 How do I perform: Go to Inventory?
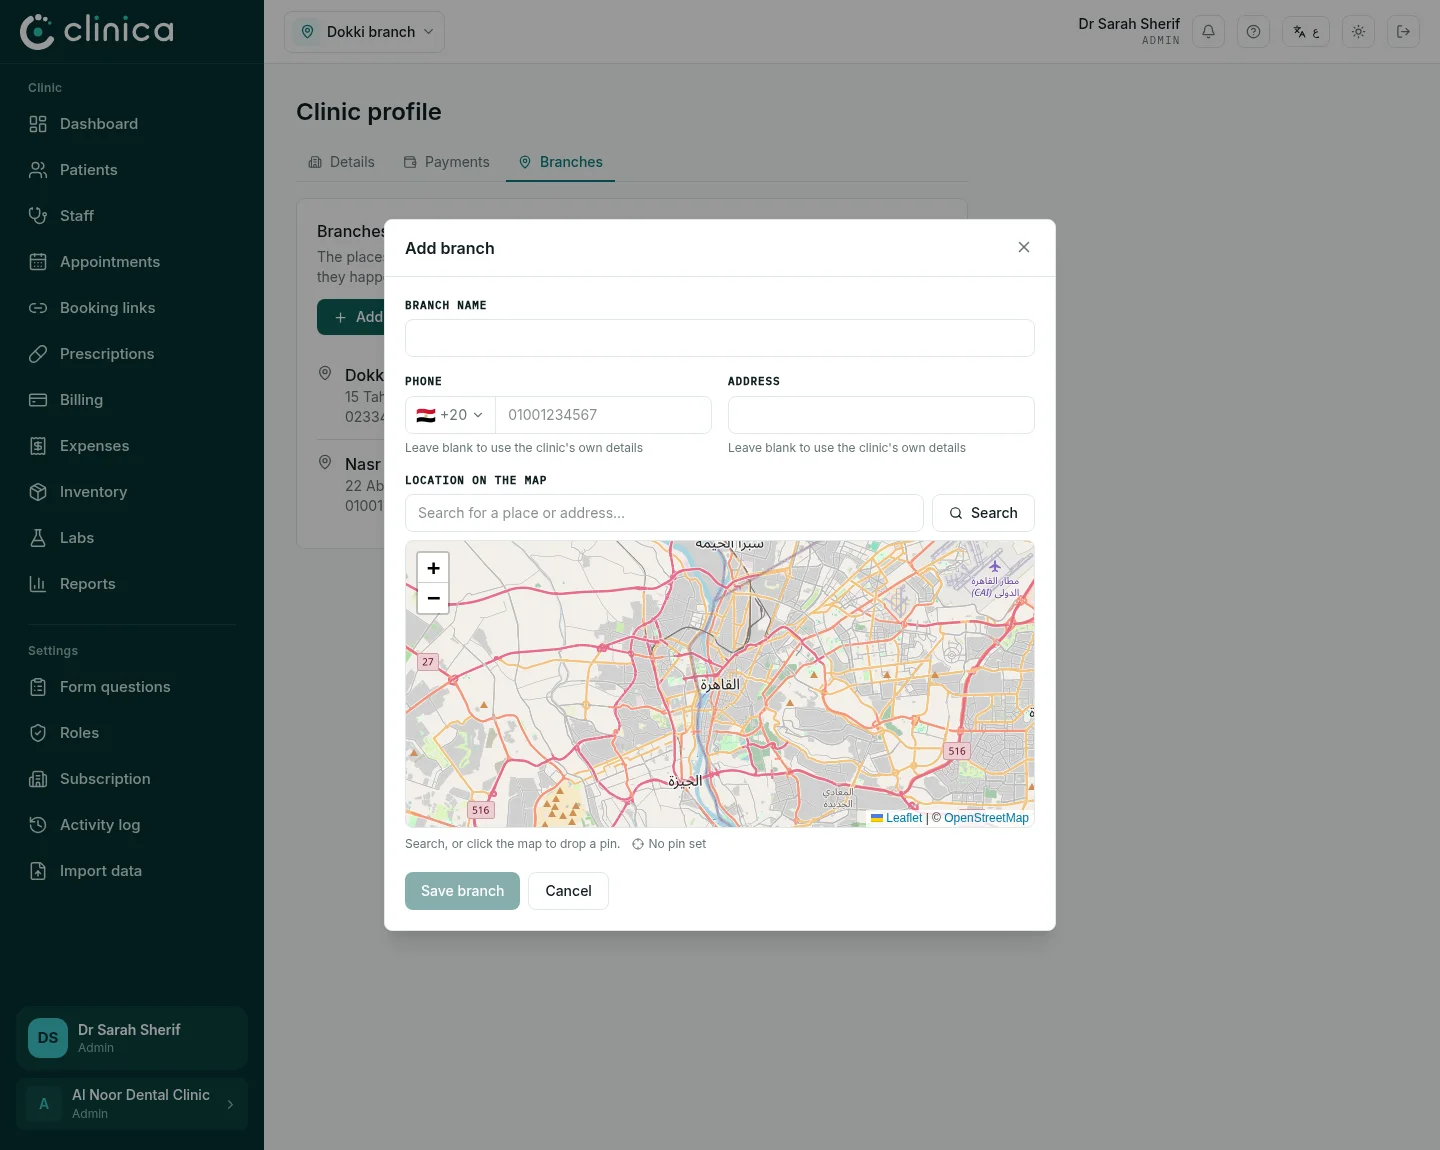[132, 492]
